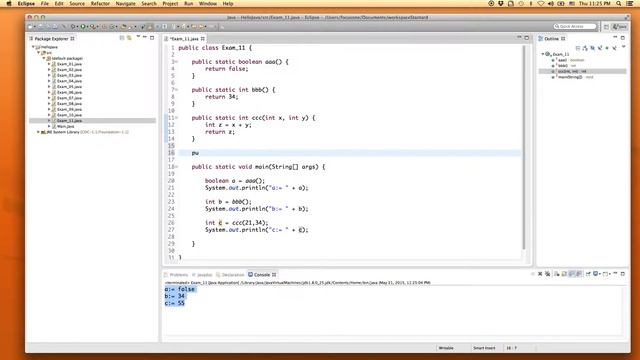Maximize the Console view

click(x=622, y=274)
